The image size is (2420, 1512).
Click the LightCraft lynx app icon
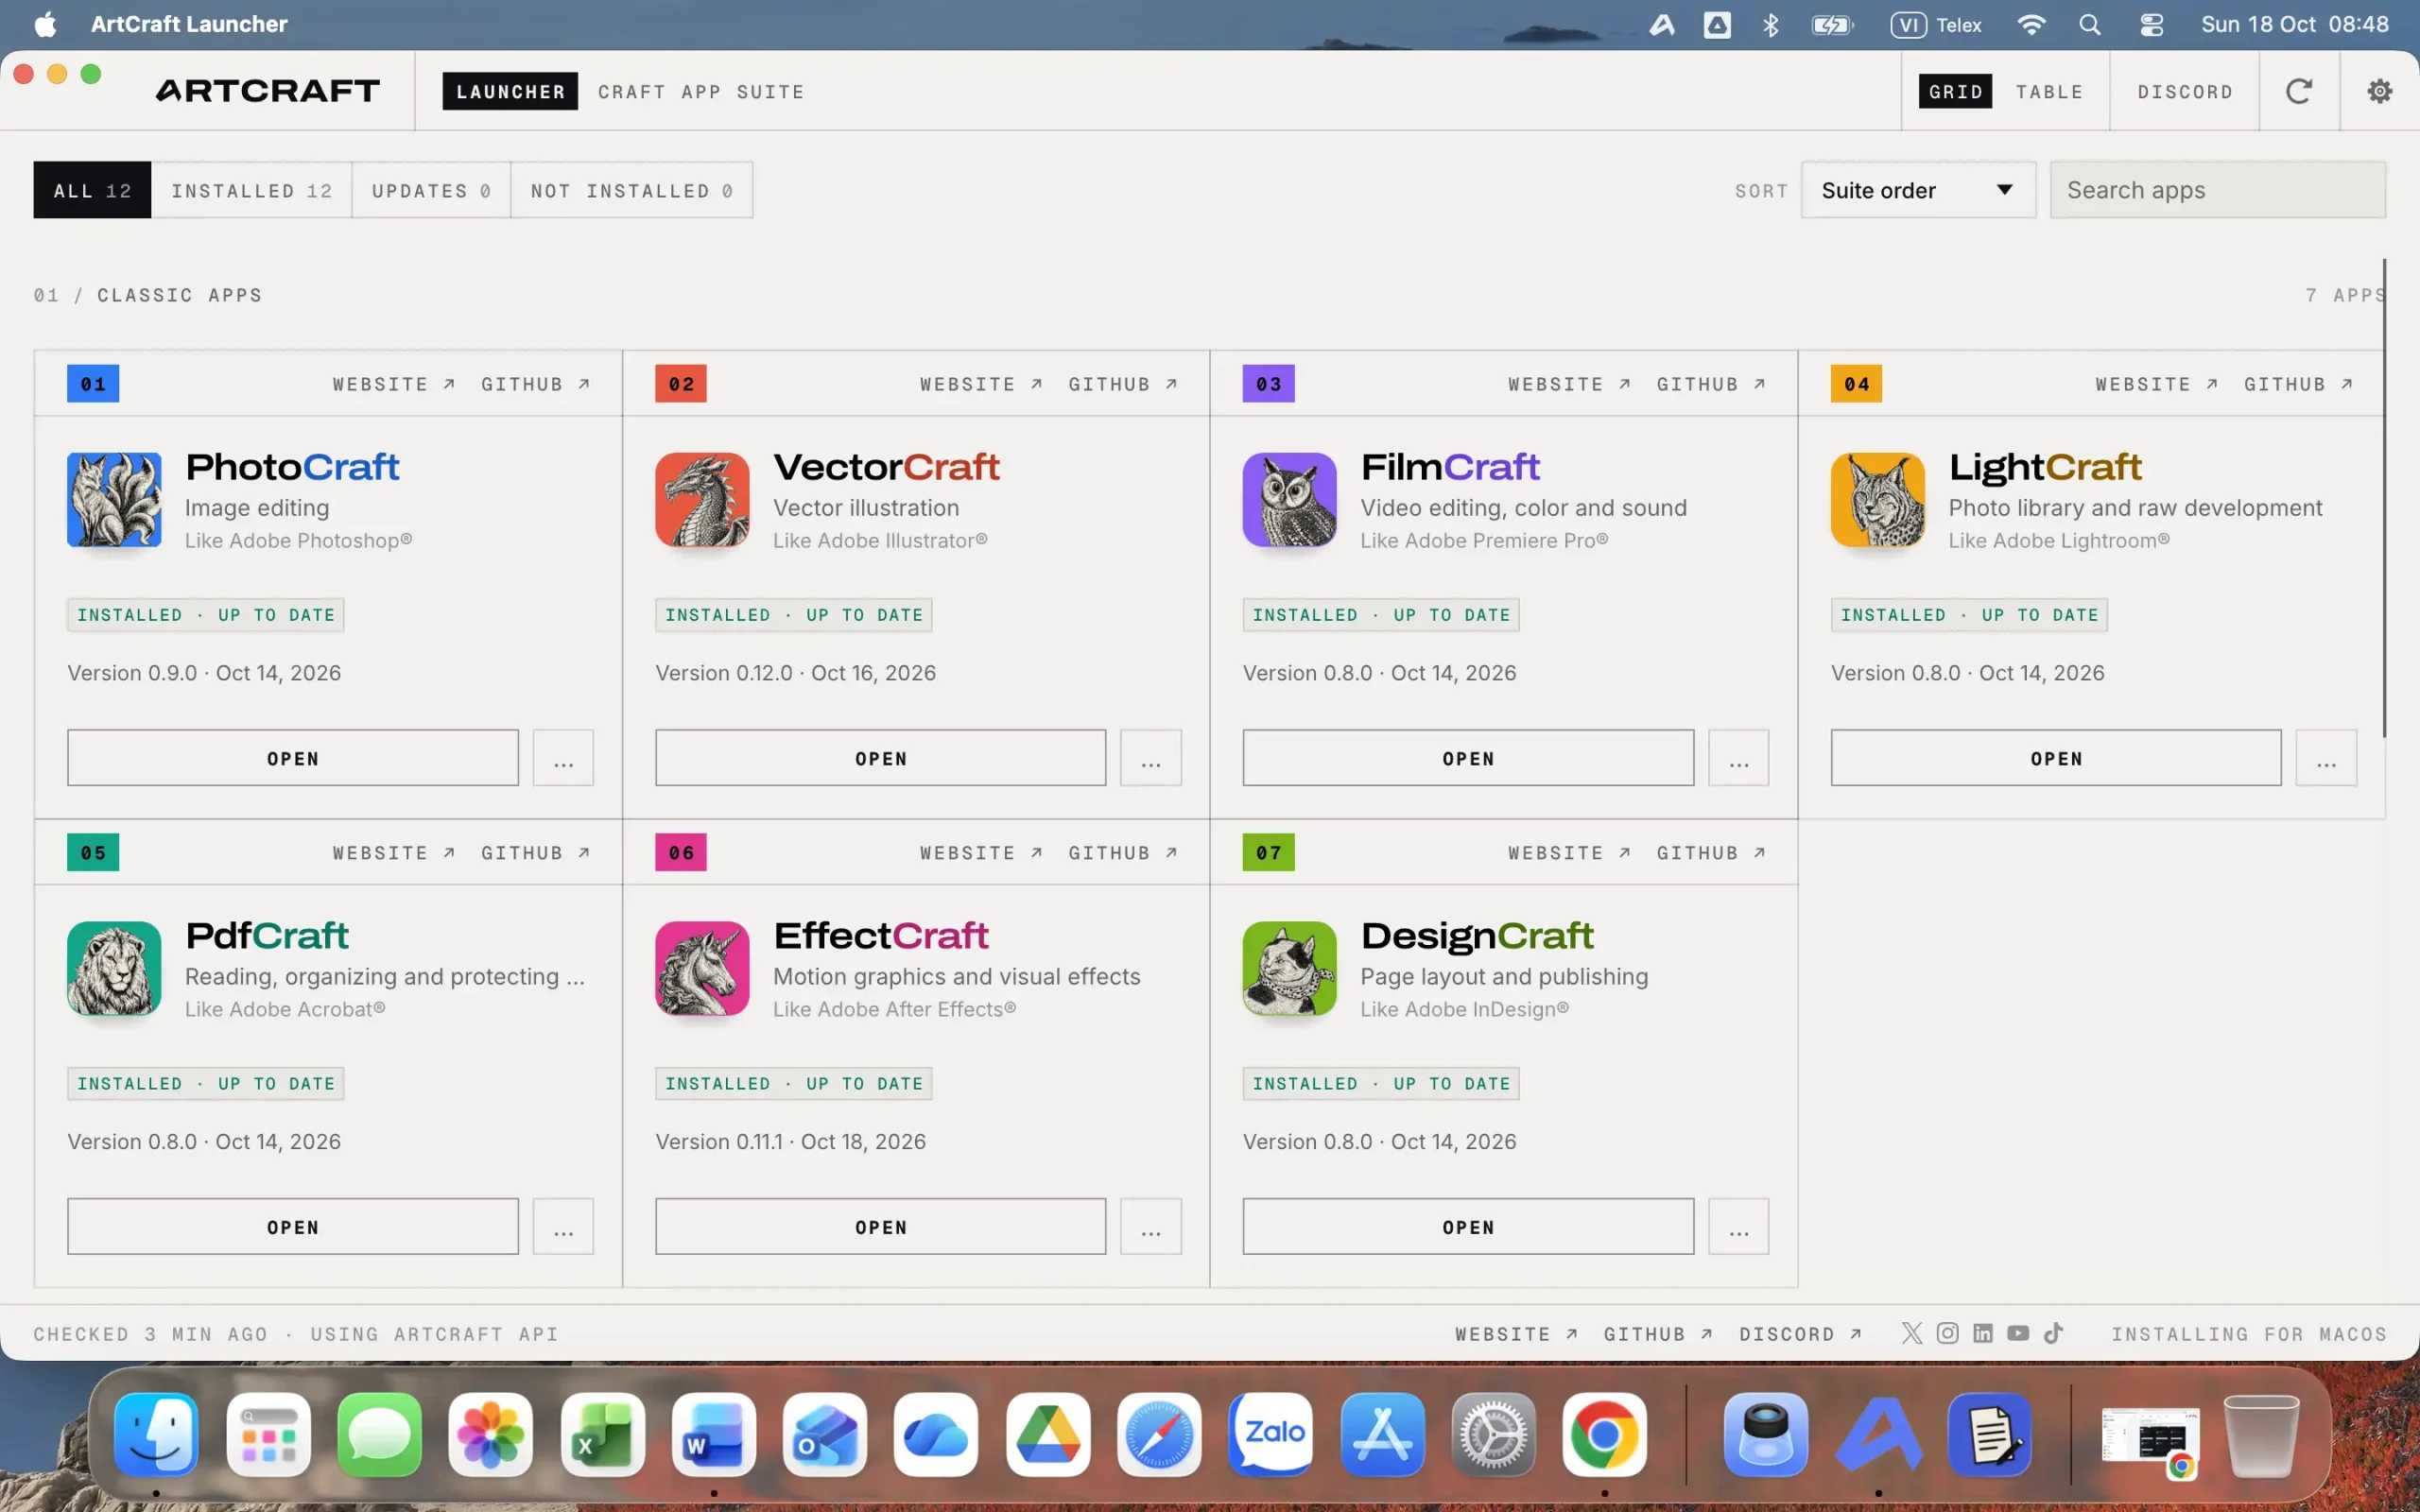point(1877,500)
